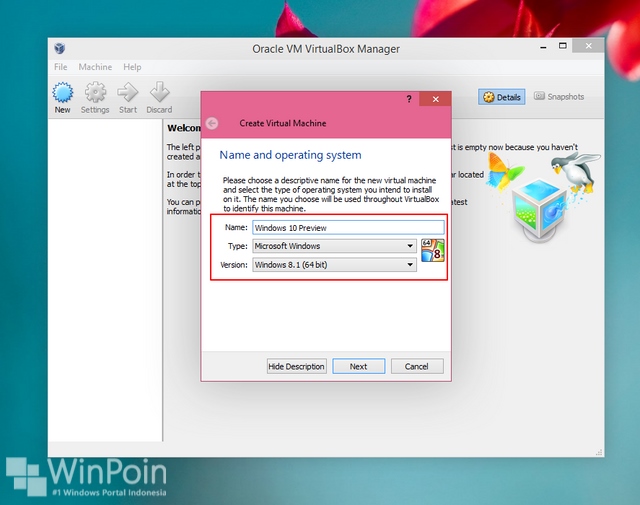
Task: Maximize the VirtualBox Manager window
Action: point(562,46)
